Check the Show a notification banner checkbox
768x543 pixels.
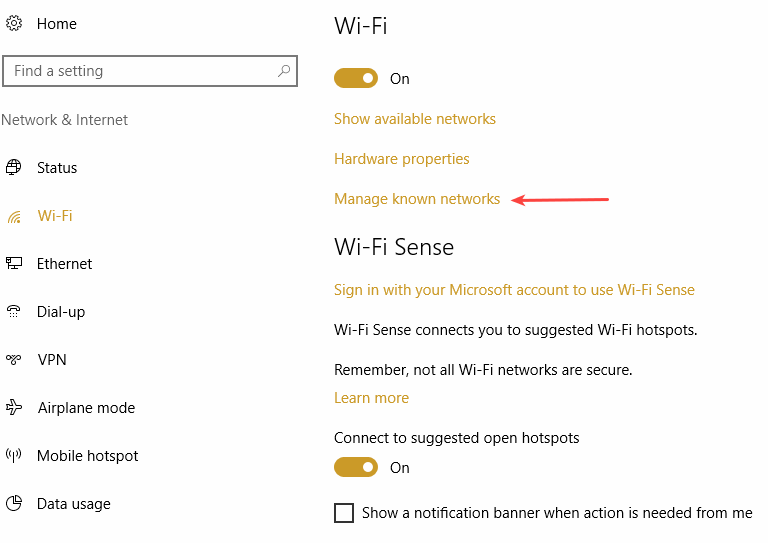click(x=344, y=513)
